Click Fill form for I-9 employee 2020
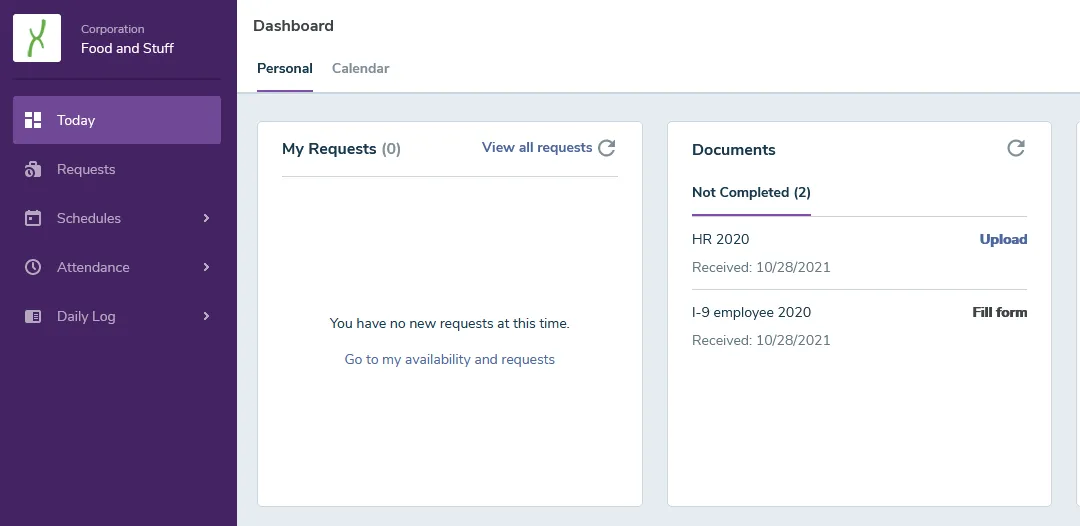This screenshot has height=526, width=1080. [x=999, y=313]
